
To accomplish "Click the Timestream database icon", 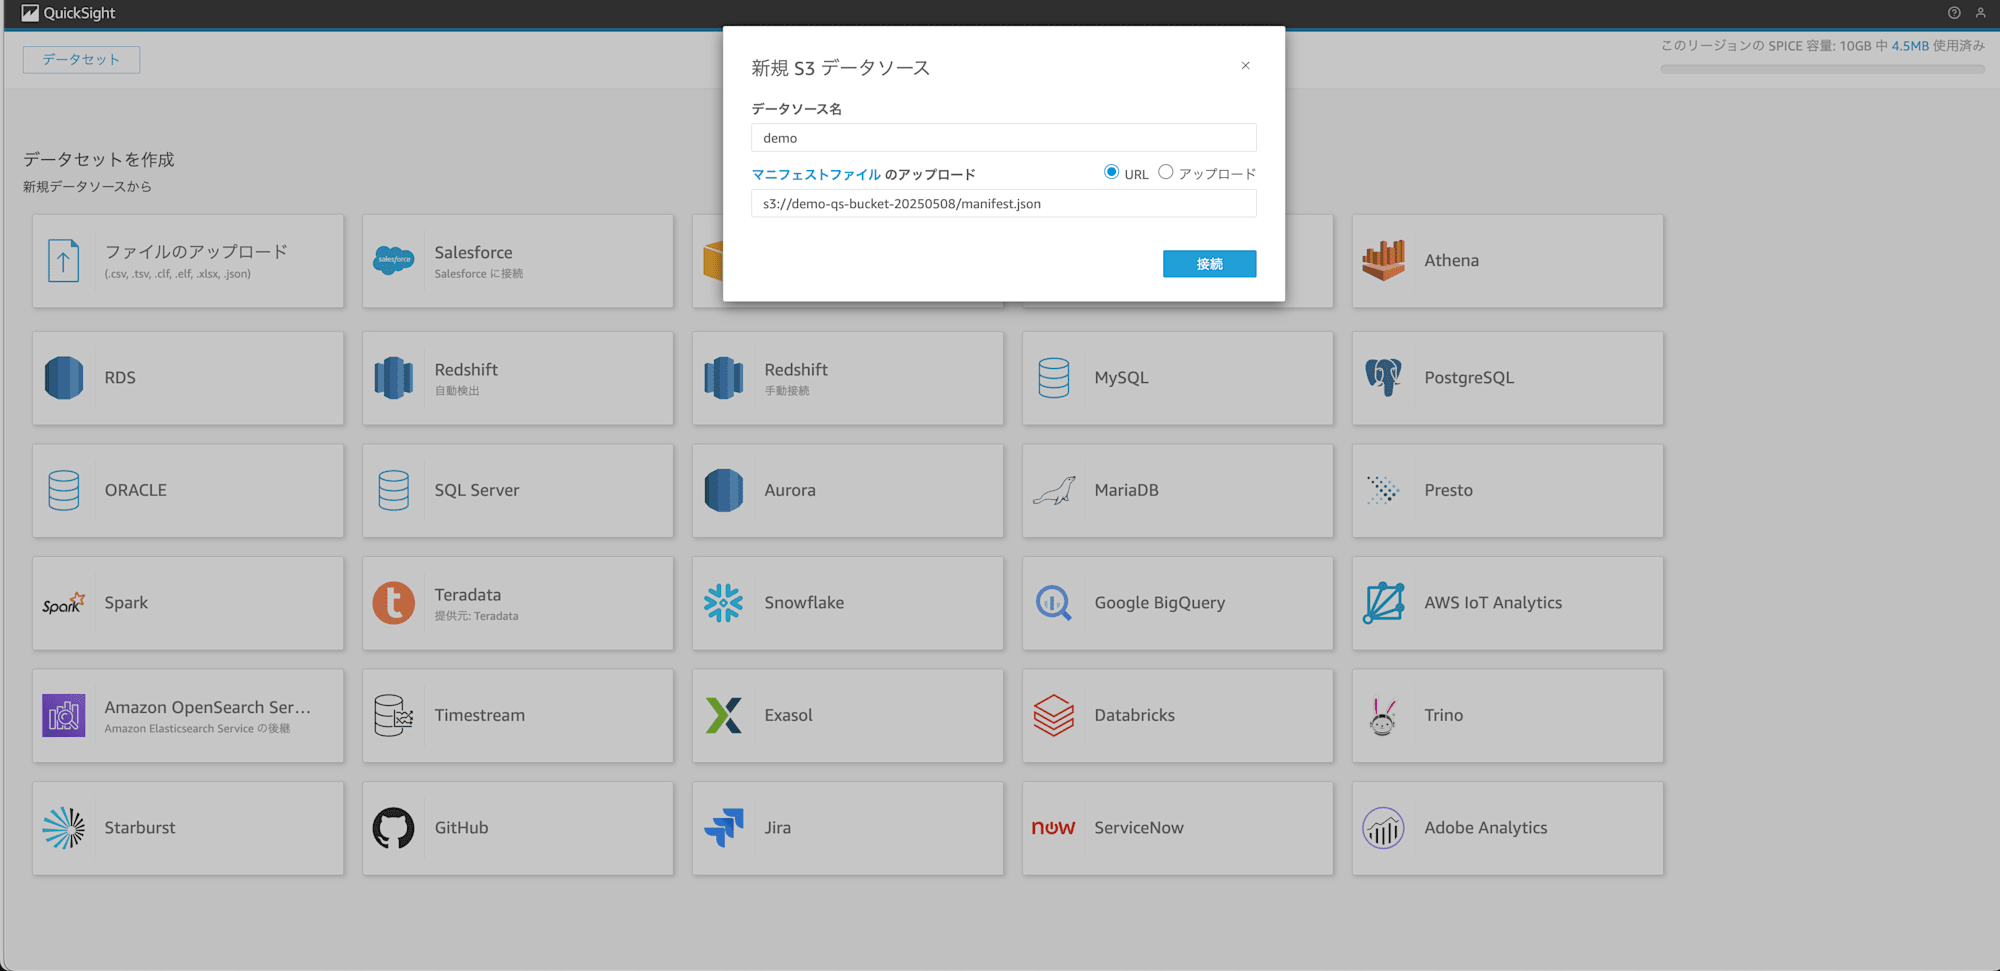I will [393, 716].
